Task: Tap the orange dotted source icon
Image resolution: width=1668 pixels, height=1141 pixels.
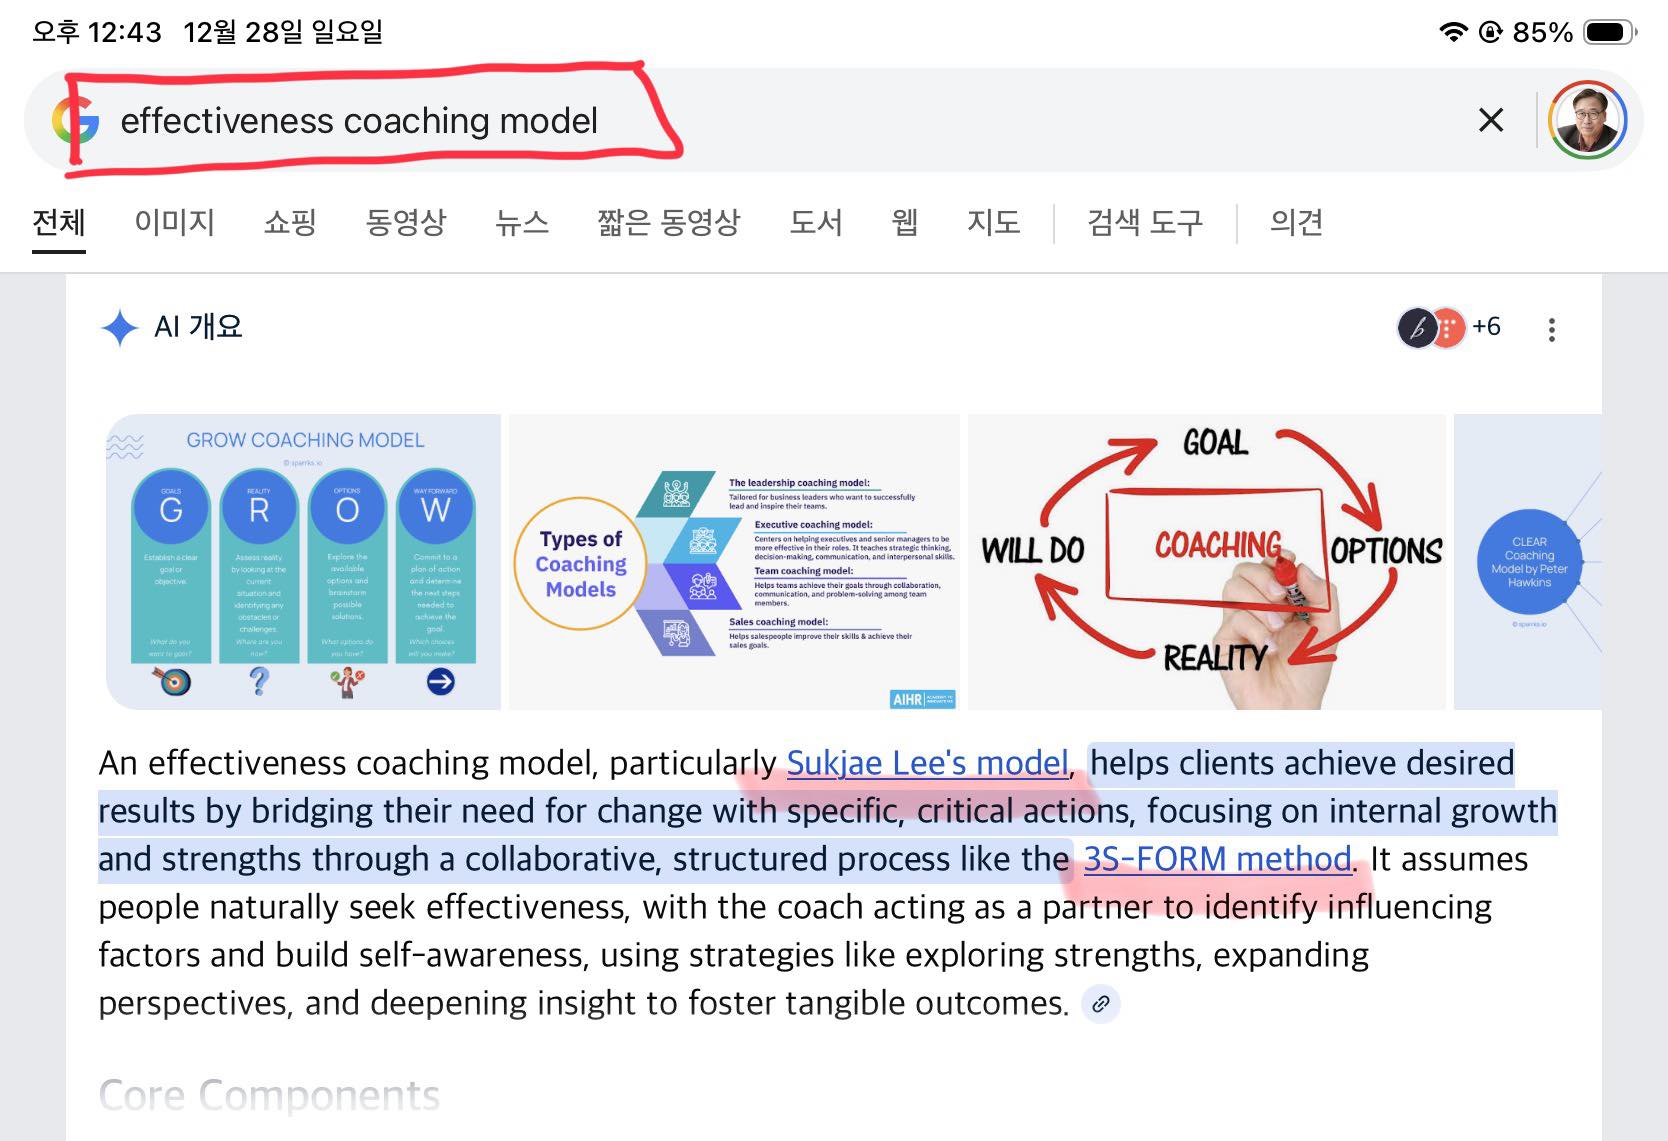Action: point(1449,327)
